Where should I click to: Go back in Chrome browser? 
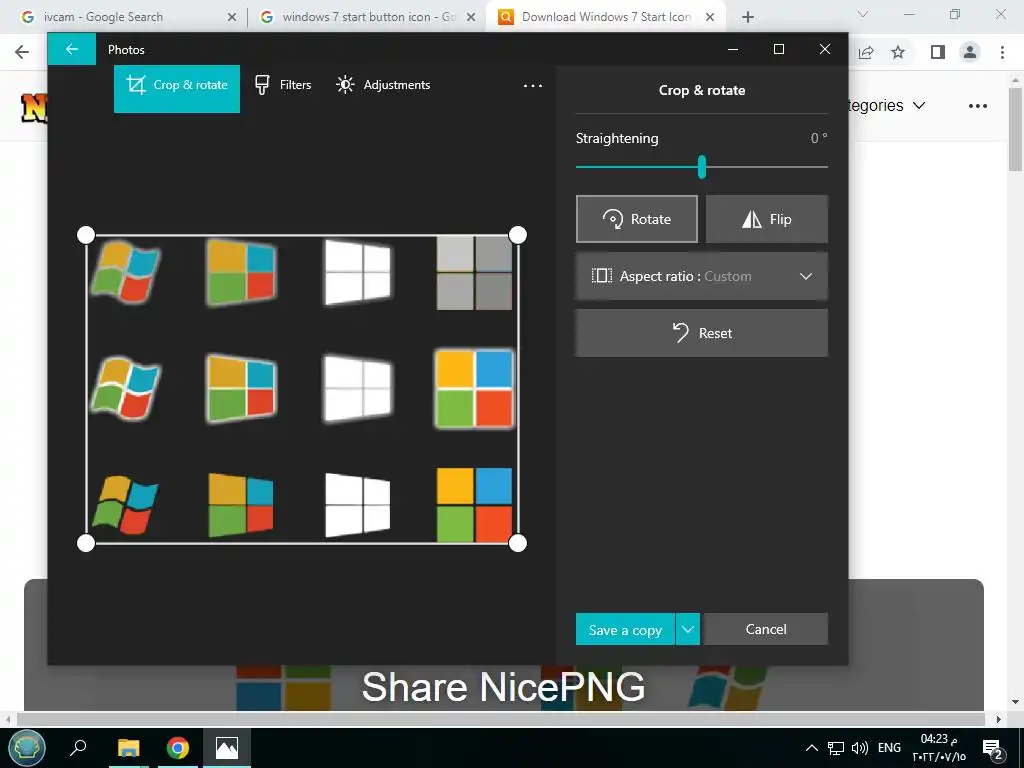pyautogui.click(x=22, y=52)
